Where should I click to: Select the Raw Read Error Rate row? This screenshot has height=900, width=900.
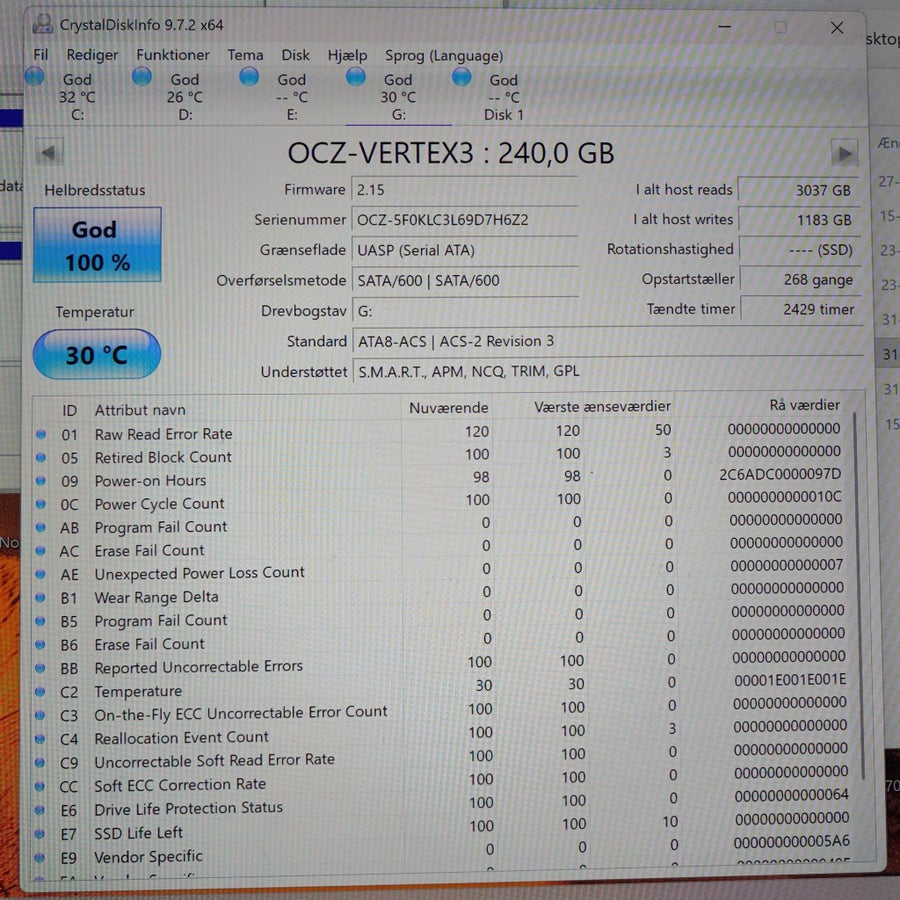tap(440, 432)
